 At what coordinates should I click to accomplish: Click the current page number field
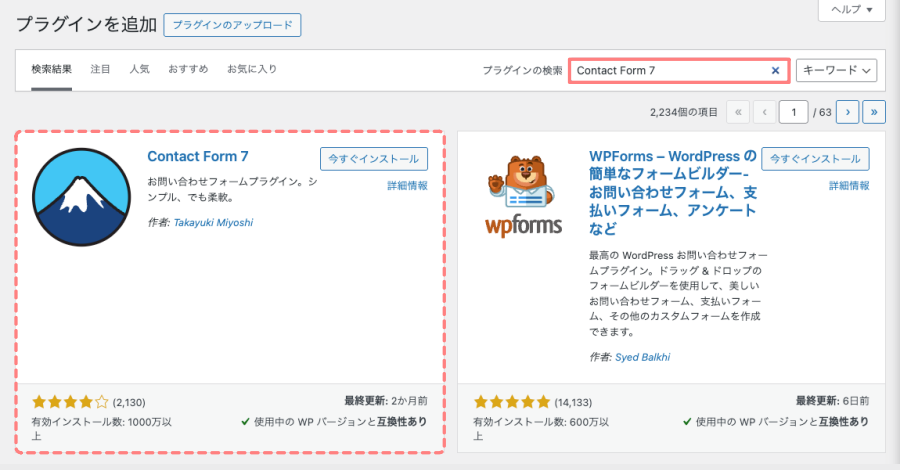pyautogui.click(x=793, y=112)
